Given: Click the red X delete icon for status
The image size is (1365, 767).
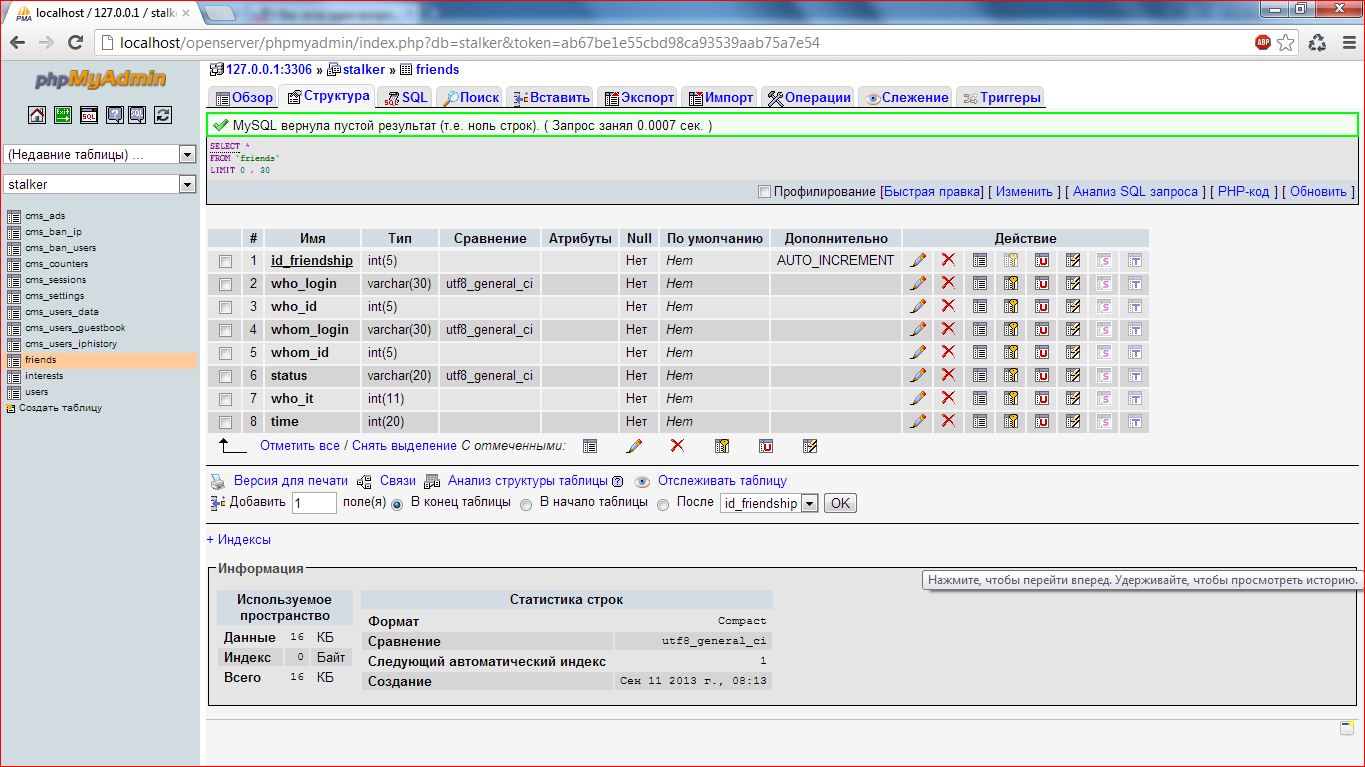Looking at the screenshot, I should 948,375.
